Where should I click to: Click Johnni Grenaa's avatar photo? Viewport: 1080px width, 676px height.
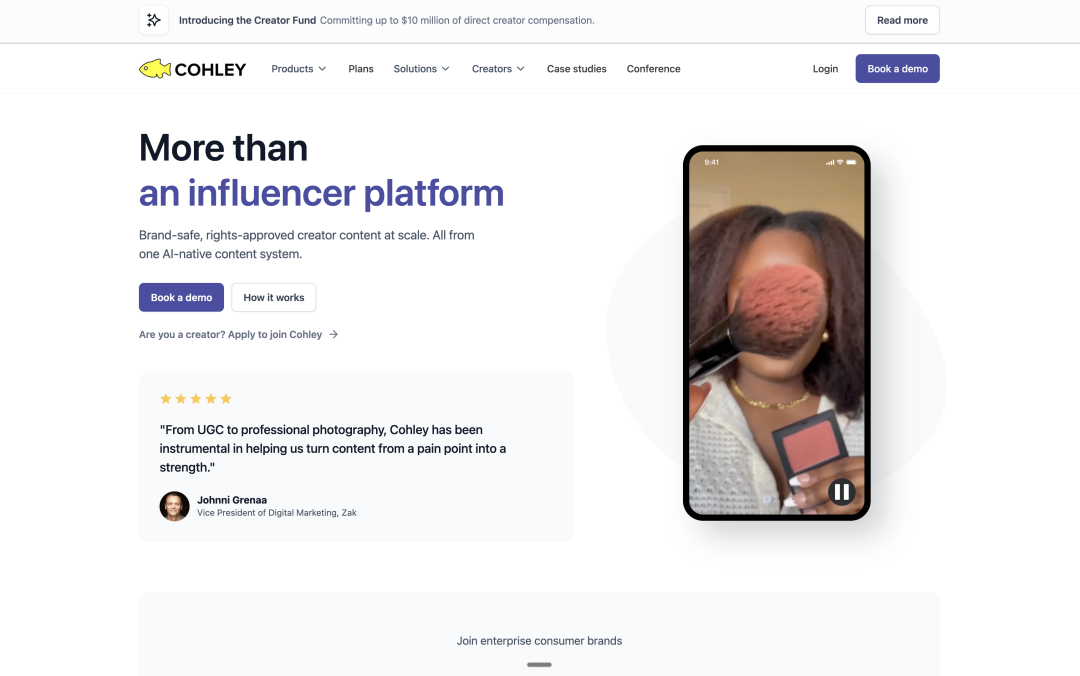(x=174, y=506)
